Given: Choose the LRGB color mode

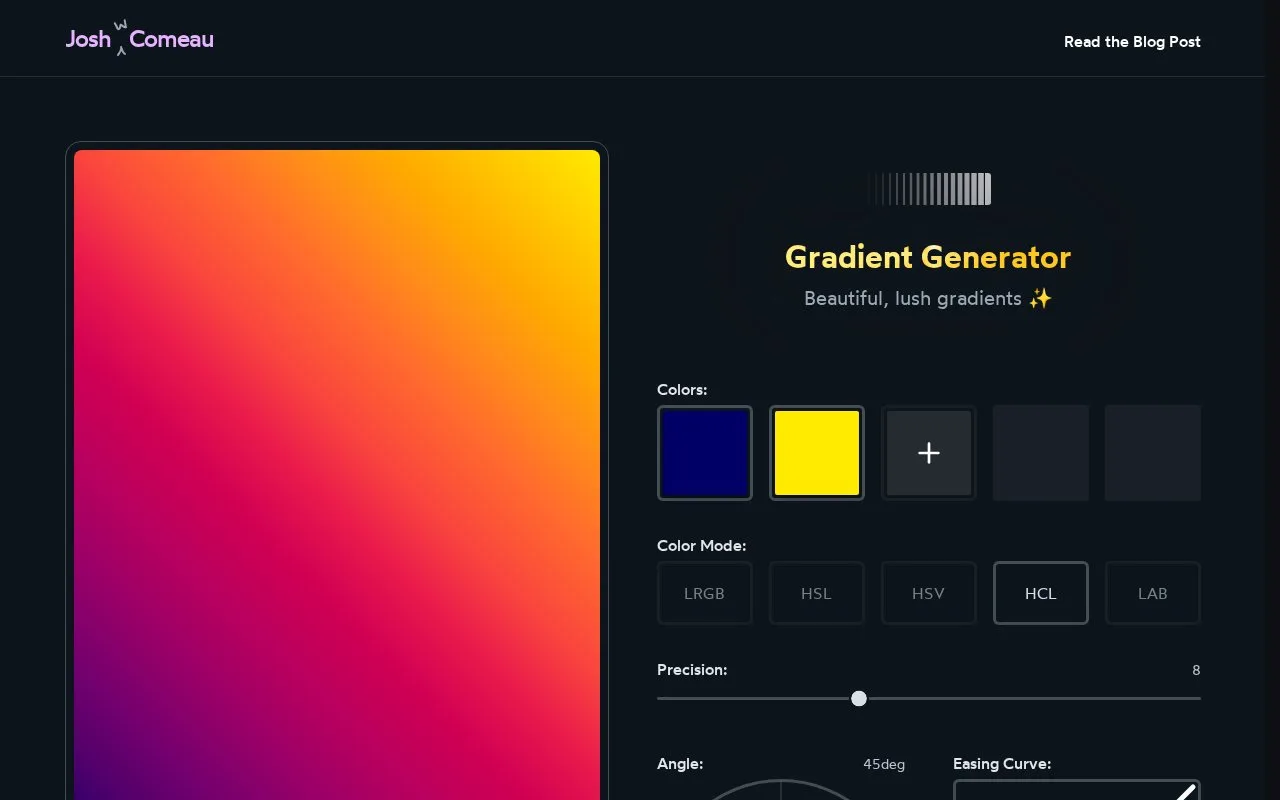Looking at the screenshot, I should 705,593.
